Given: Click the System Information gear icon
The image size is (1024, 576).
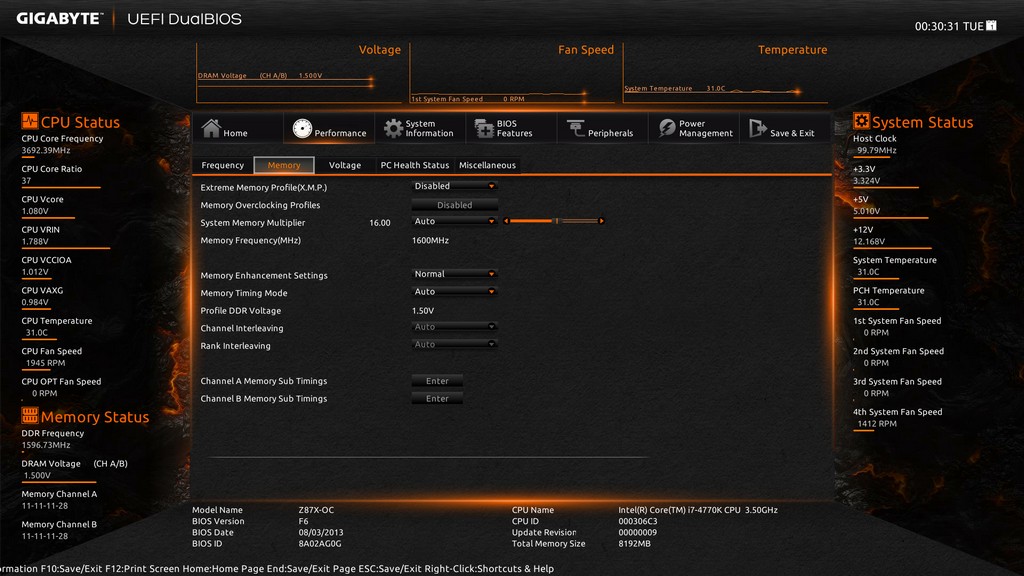Looking at the screenshot, I should tap(393, 128).
